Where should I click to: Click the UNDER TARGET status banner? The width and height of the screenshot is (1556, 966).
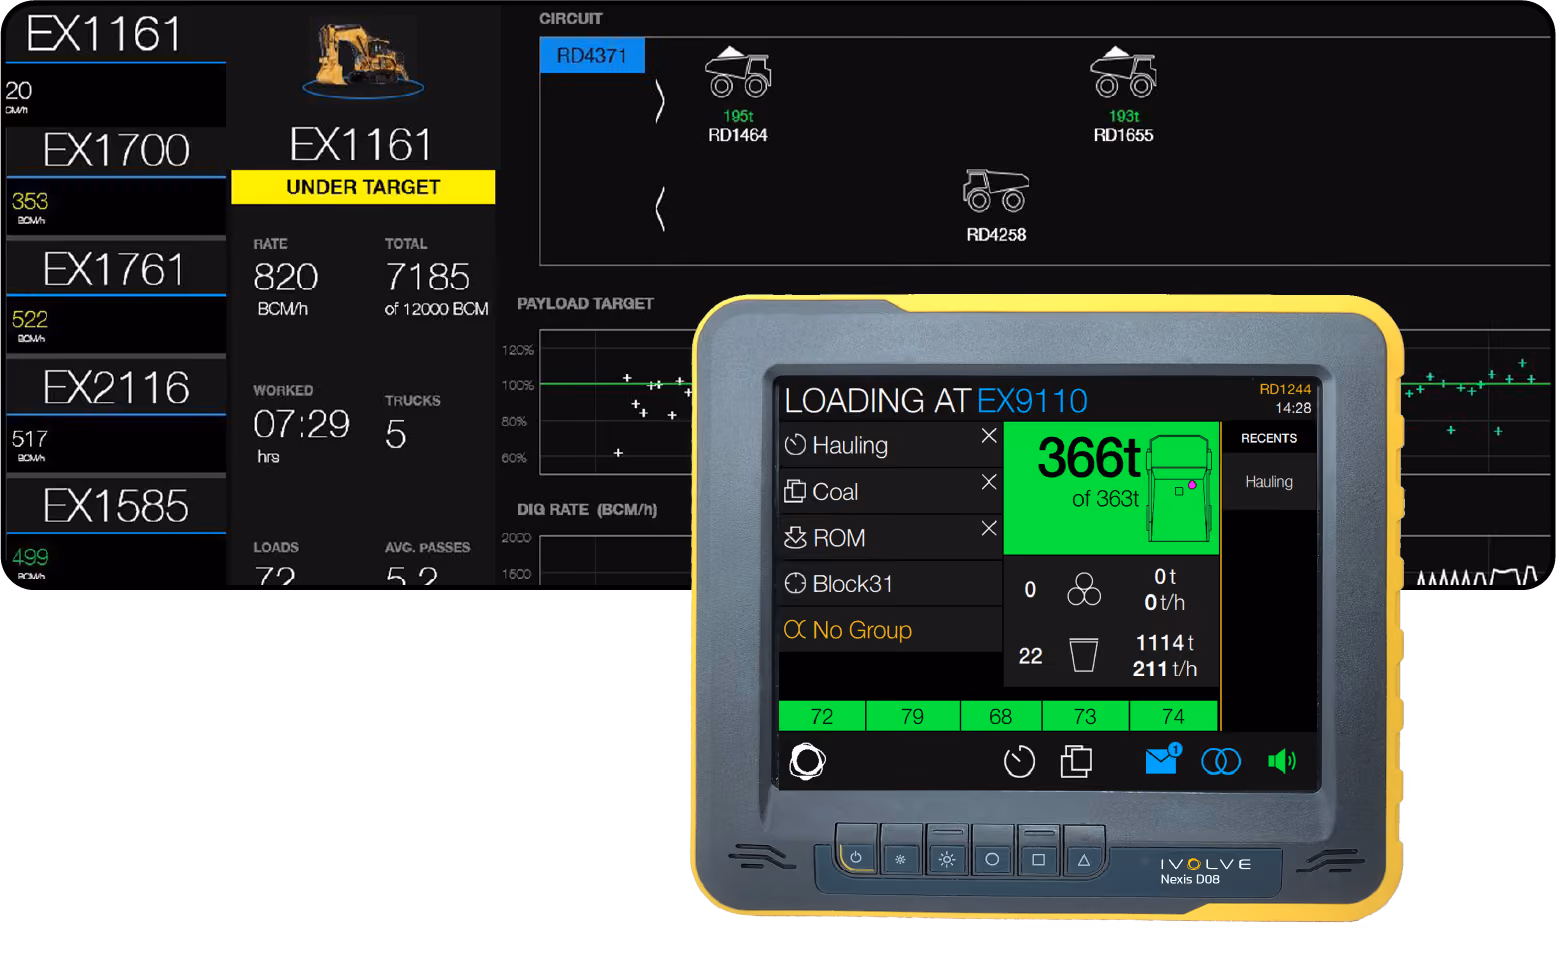tap(363, 187)
